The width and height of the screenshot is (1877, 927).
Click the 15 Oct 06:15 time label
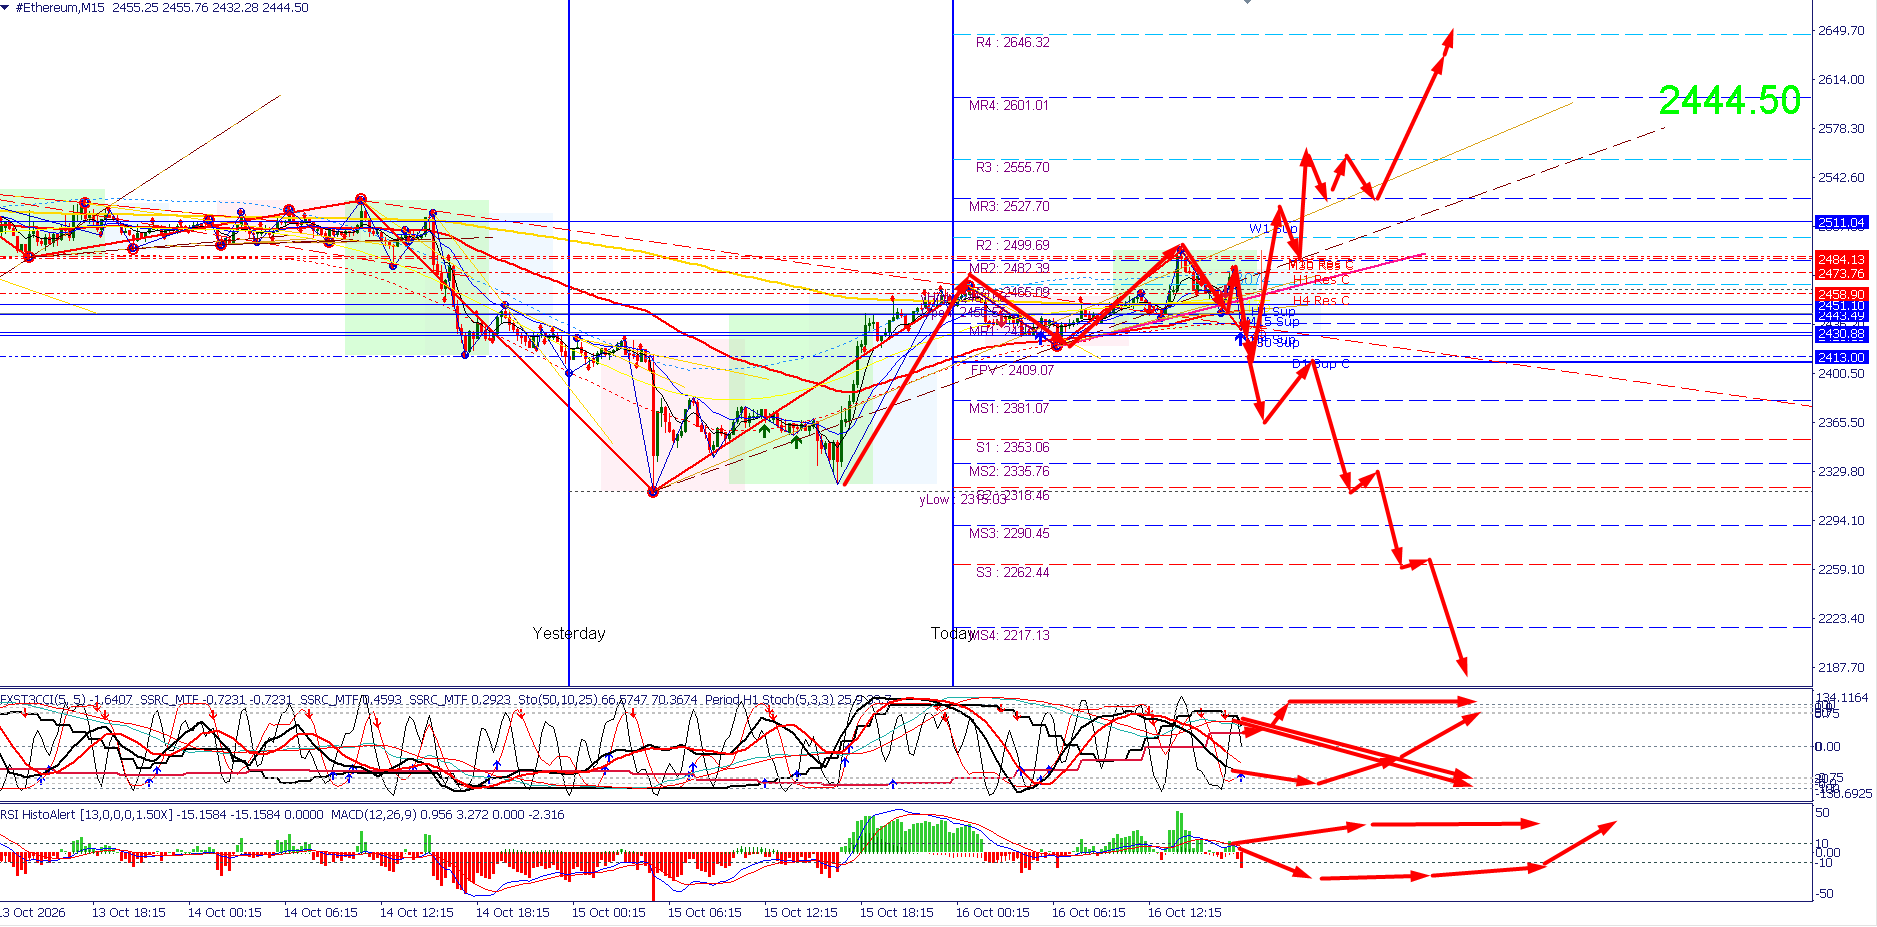click(704, 913)
